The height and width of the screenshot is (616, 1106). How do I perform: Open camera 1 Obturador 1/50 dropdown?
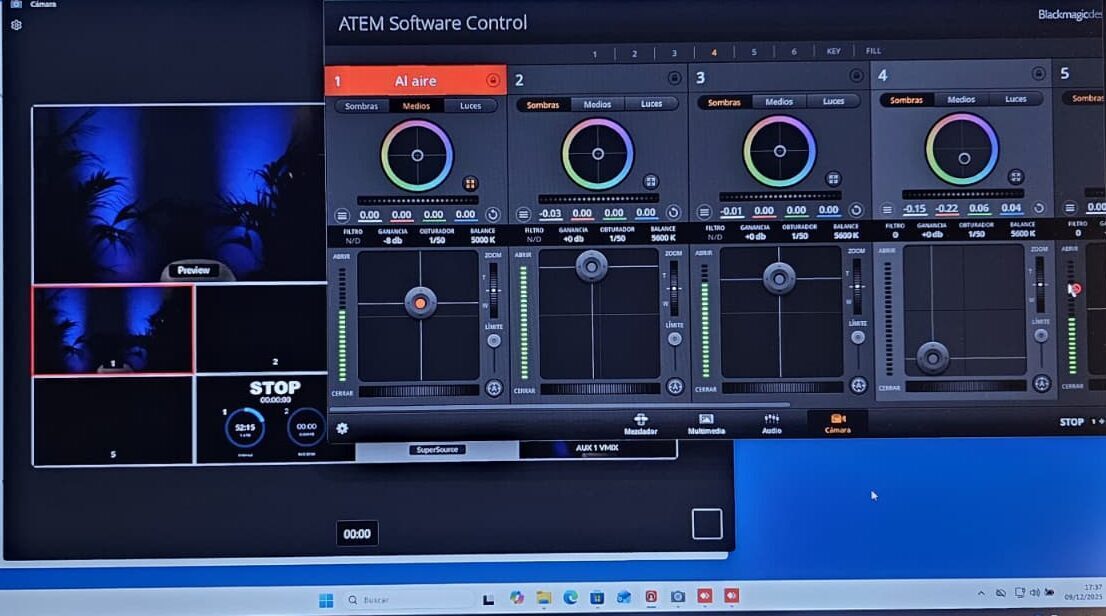[x=437, y=236]
